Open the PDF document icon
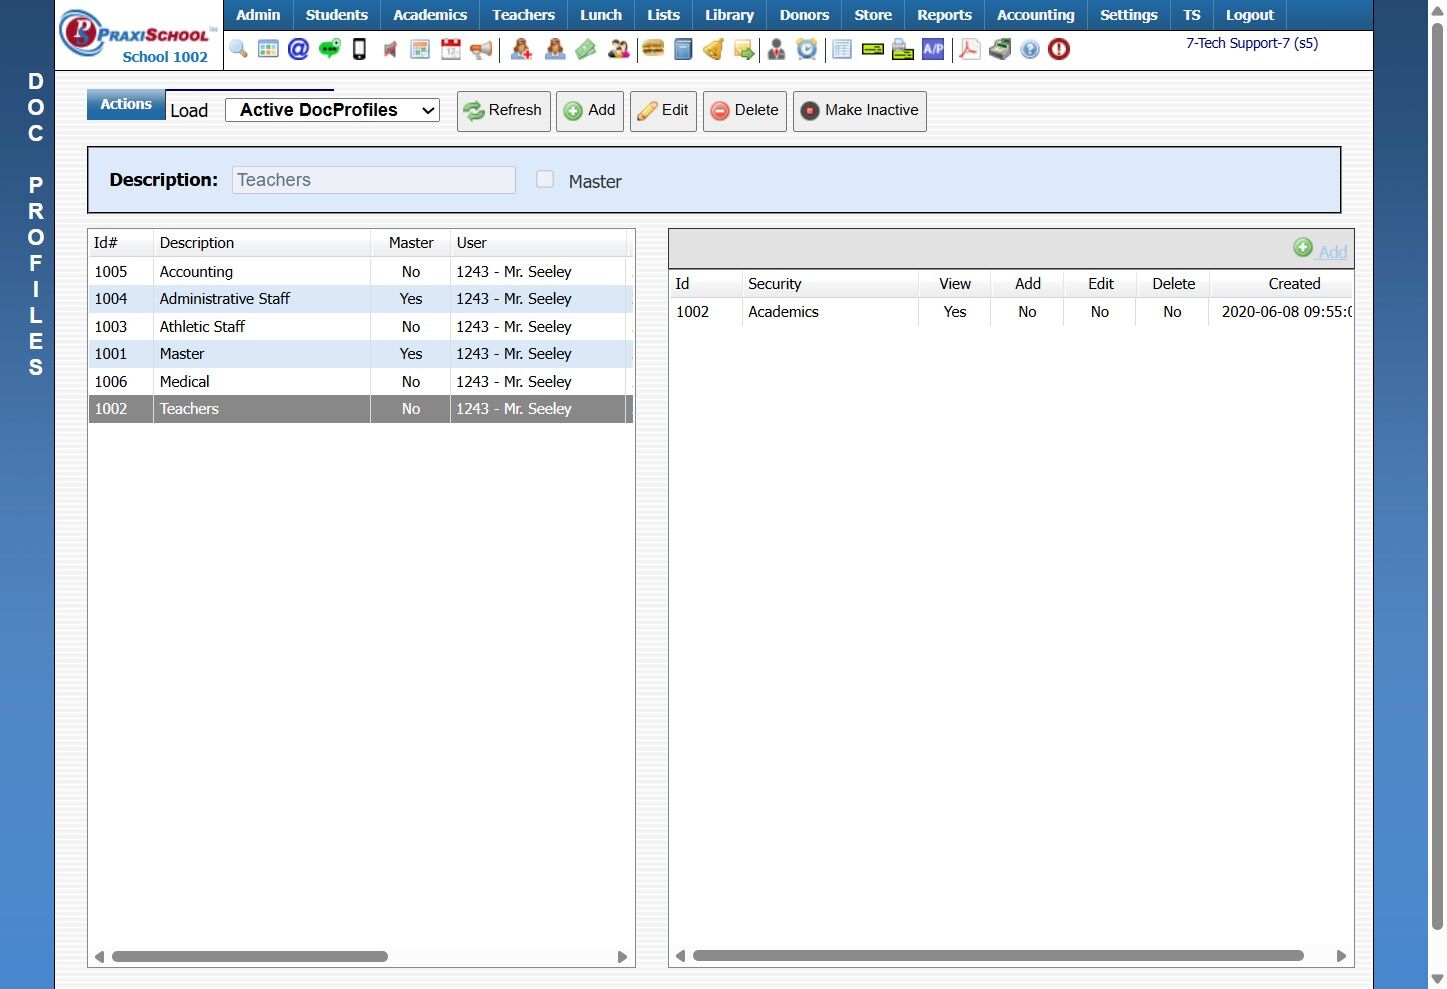 pyautogui.click(x=969, y=49)
